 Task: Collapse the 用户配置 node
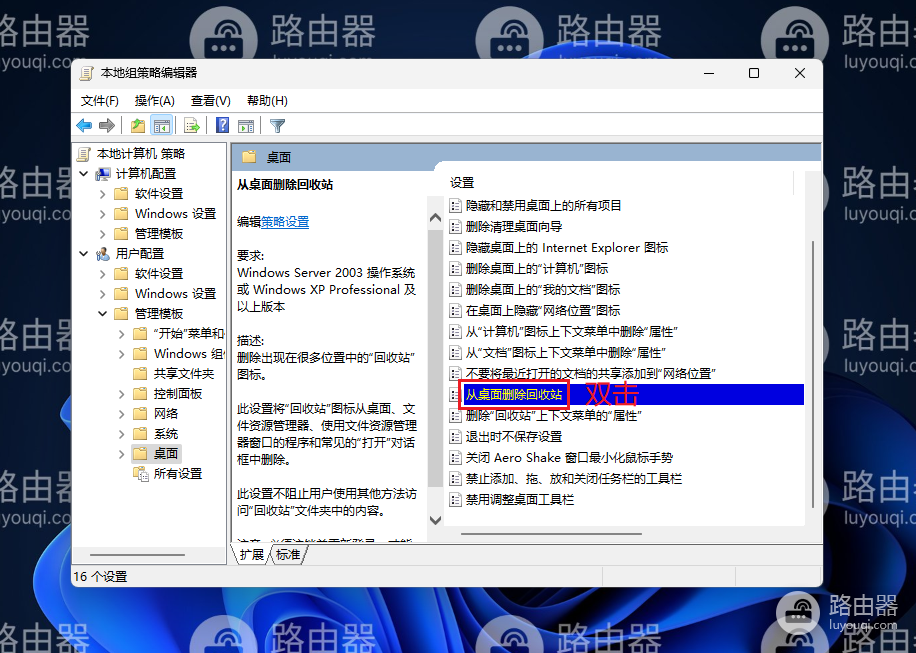[84, 254]
